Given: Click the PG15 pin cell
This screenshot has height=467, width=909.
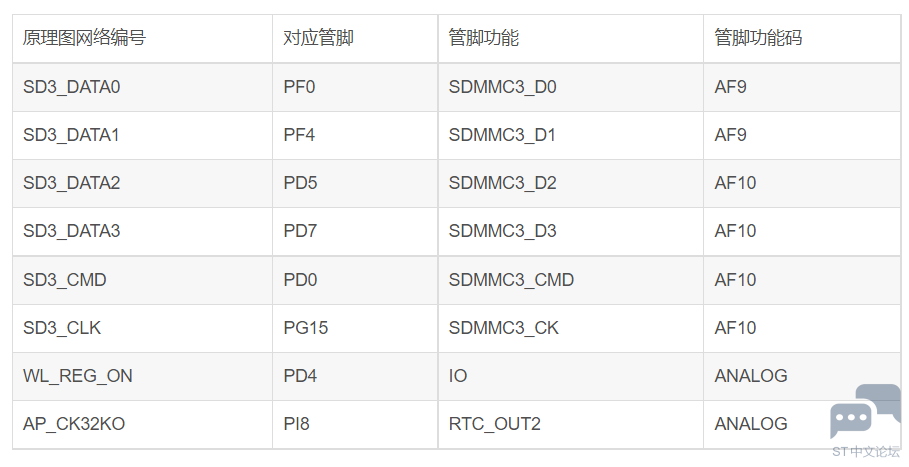Looking at the screenshot, I should coord(355,328).
